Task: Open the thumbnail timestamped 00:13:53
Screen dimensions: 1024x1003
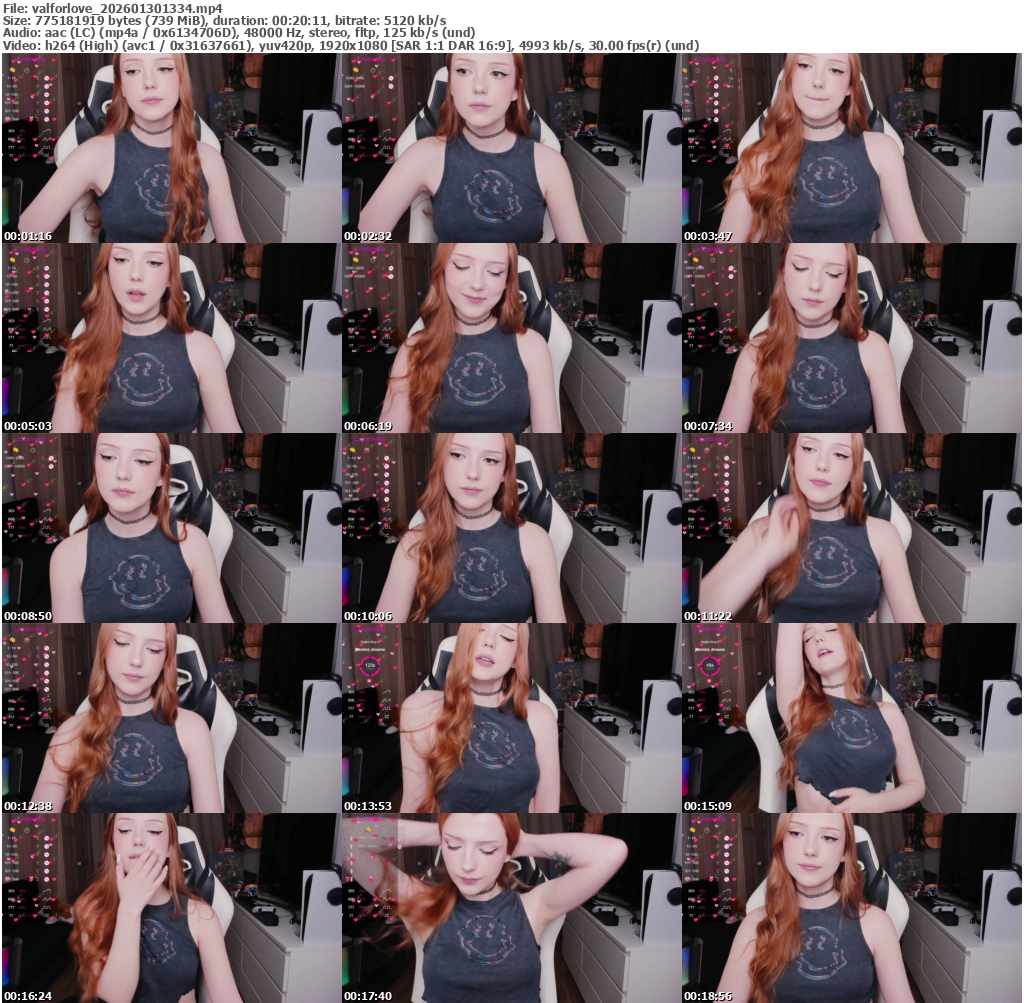Action: (x=512, y=718)
